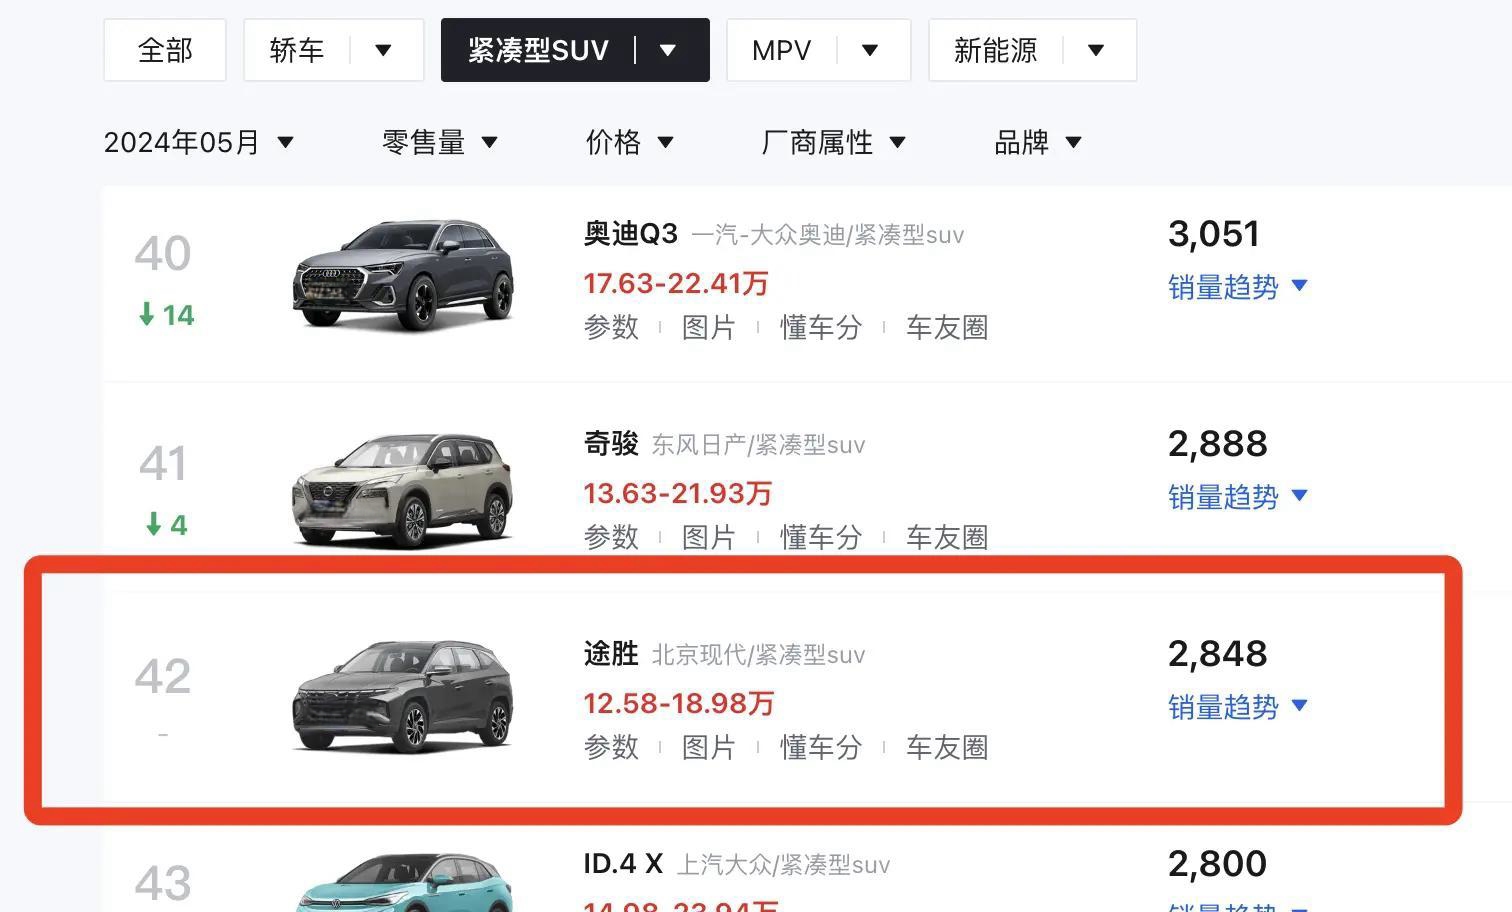Open the 2024年05月 date filter
This screenshot has width=1512, height=912.
point(199,142)
